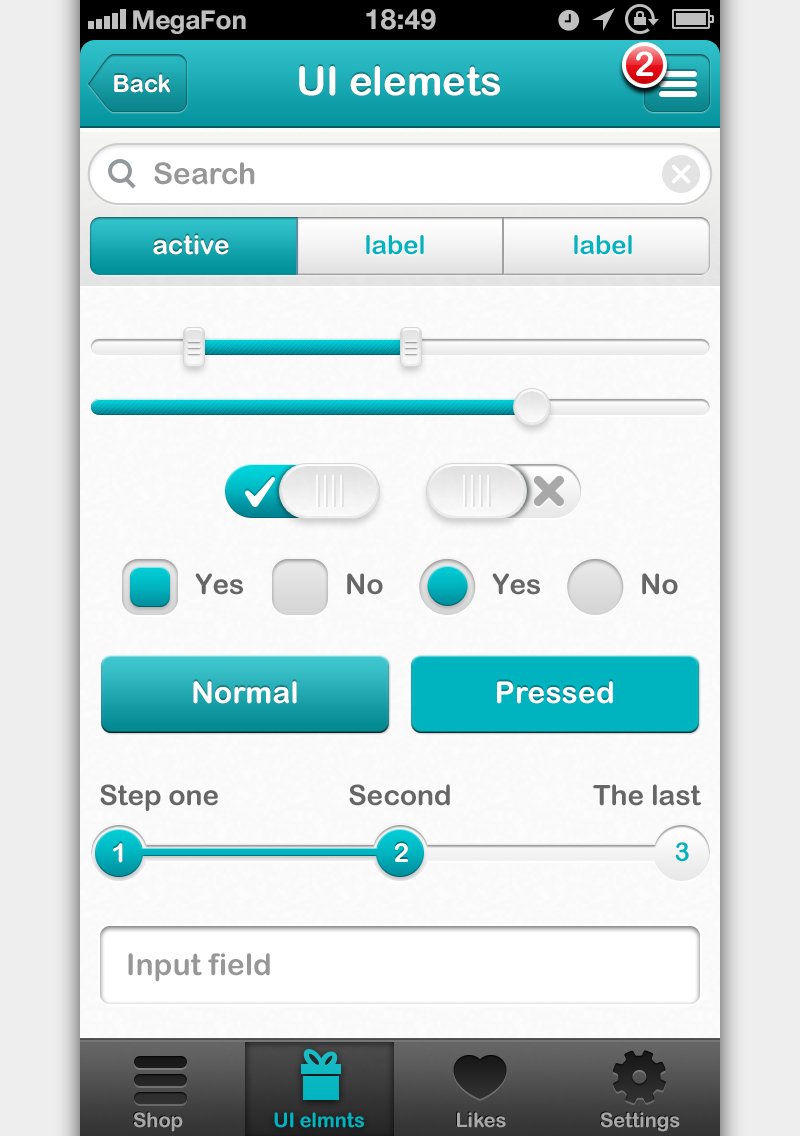Switch to the active segment tab
Viewport: 800px width, 1136px height.
pos(193,246)
